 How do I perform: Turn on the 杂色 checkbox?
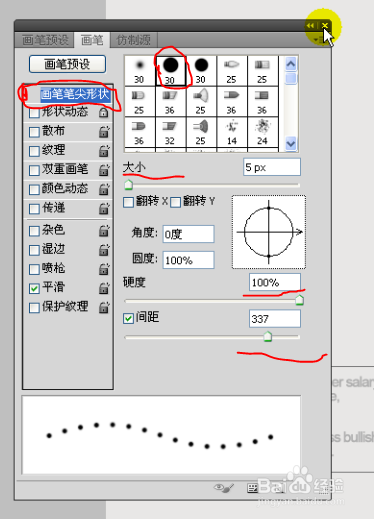[34, 231]
